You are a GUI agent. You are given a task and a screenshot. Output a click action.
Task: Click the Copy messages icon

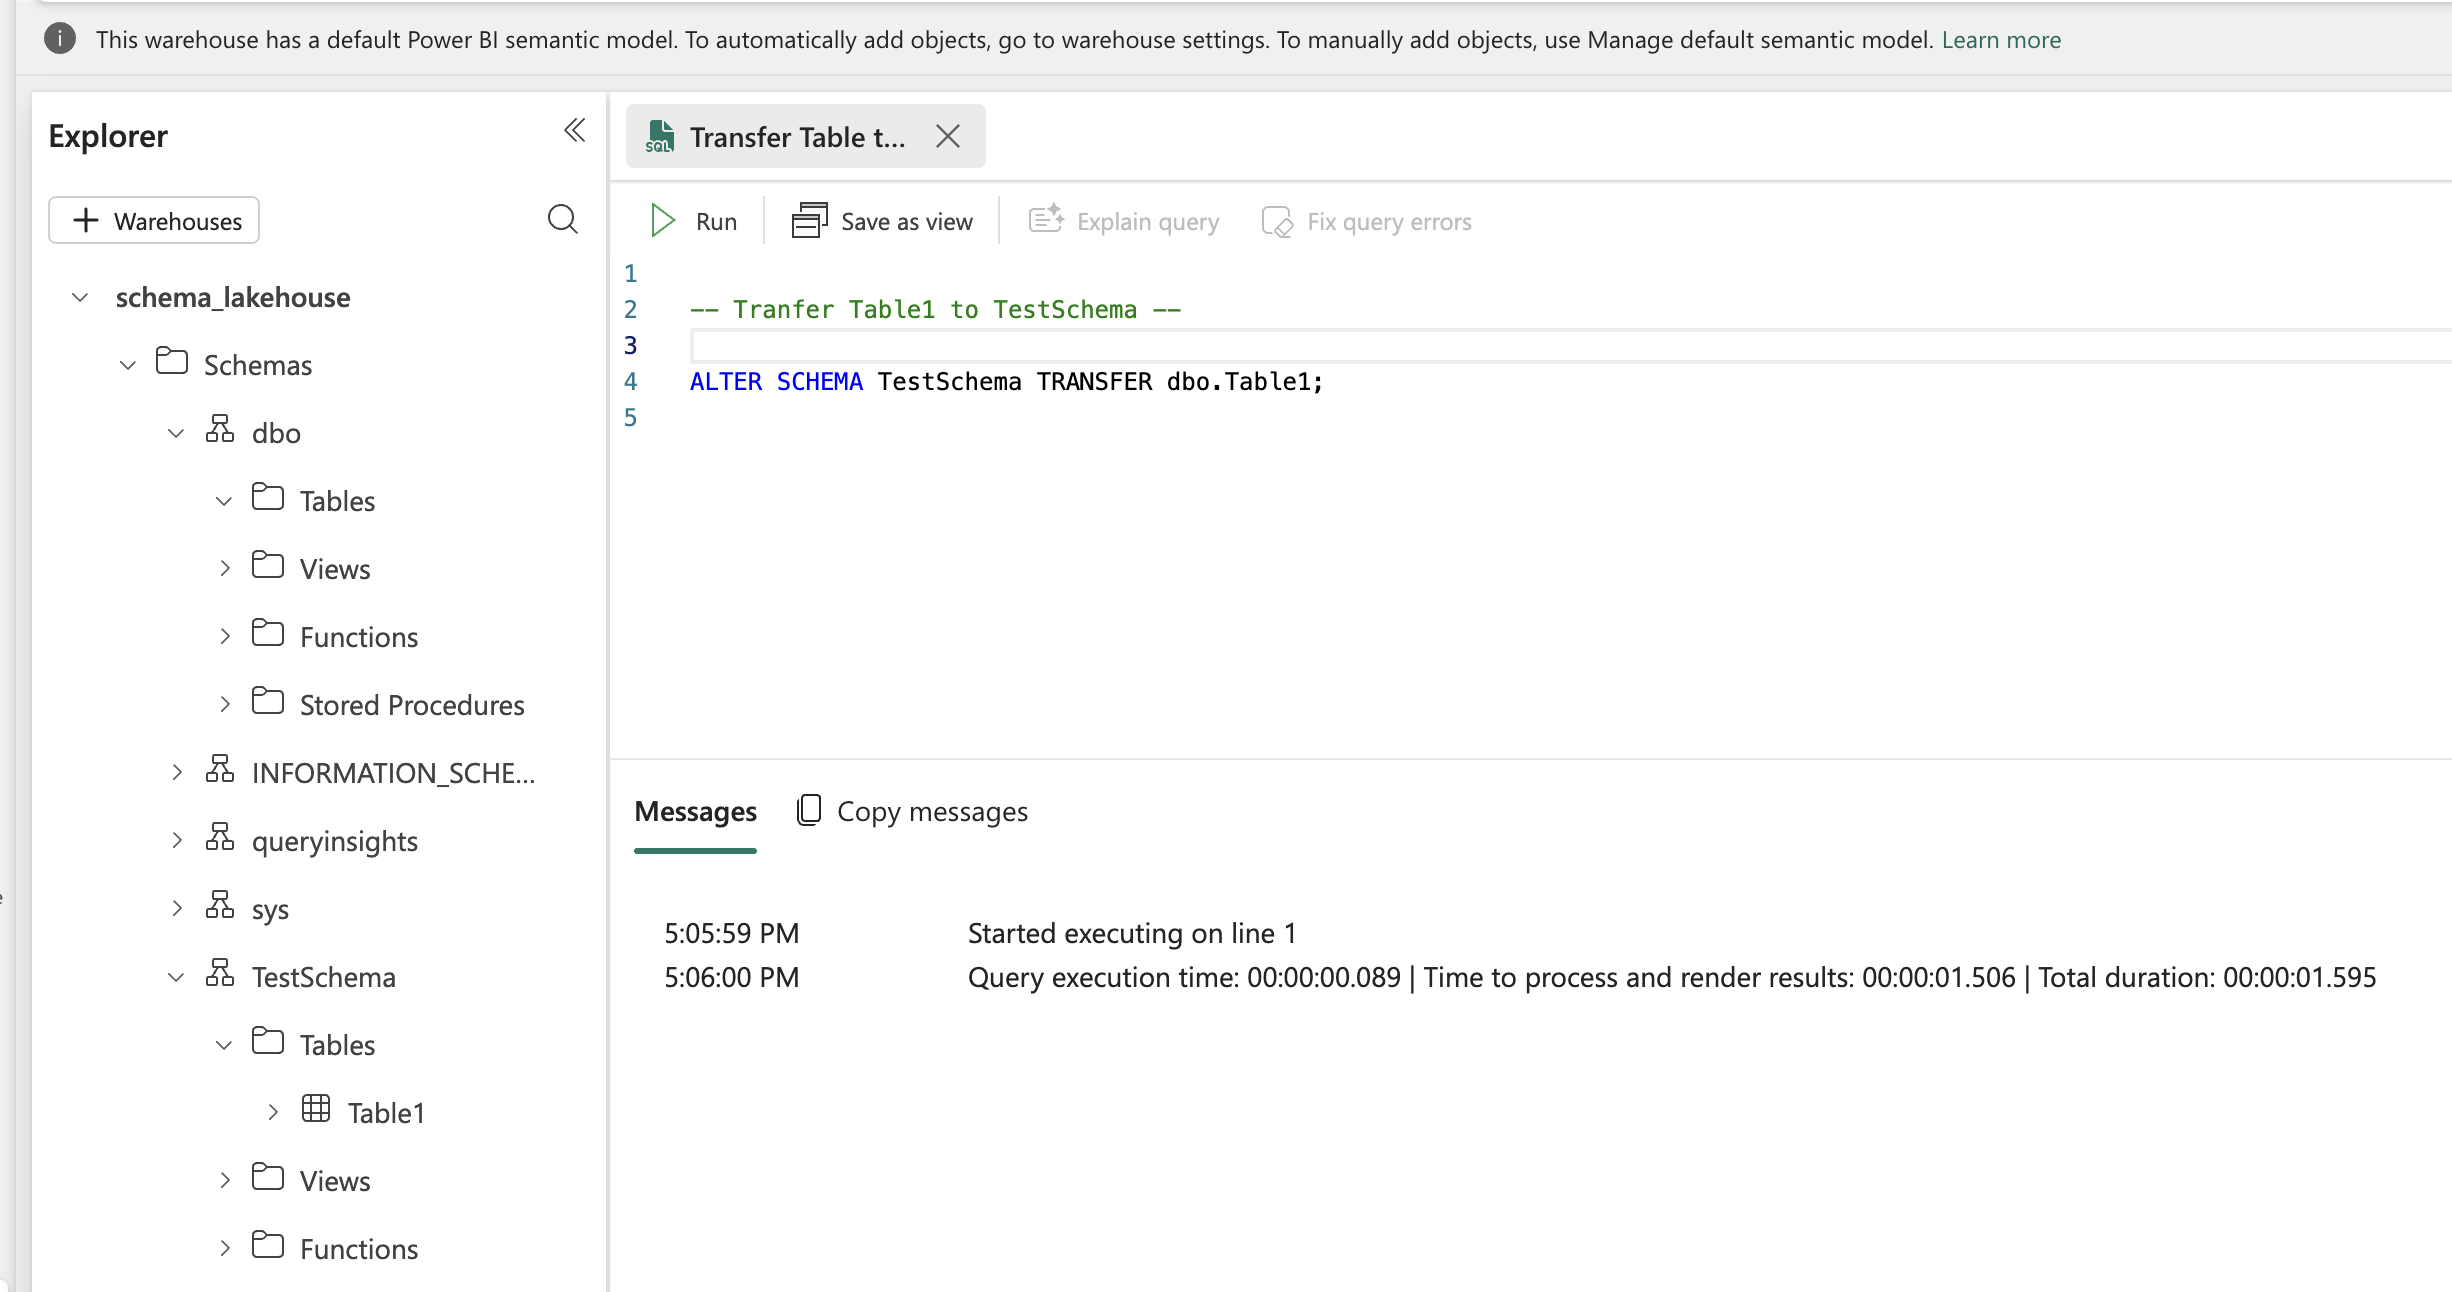coord(809,810)
